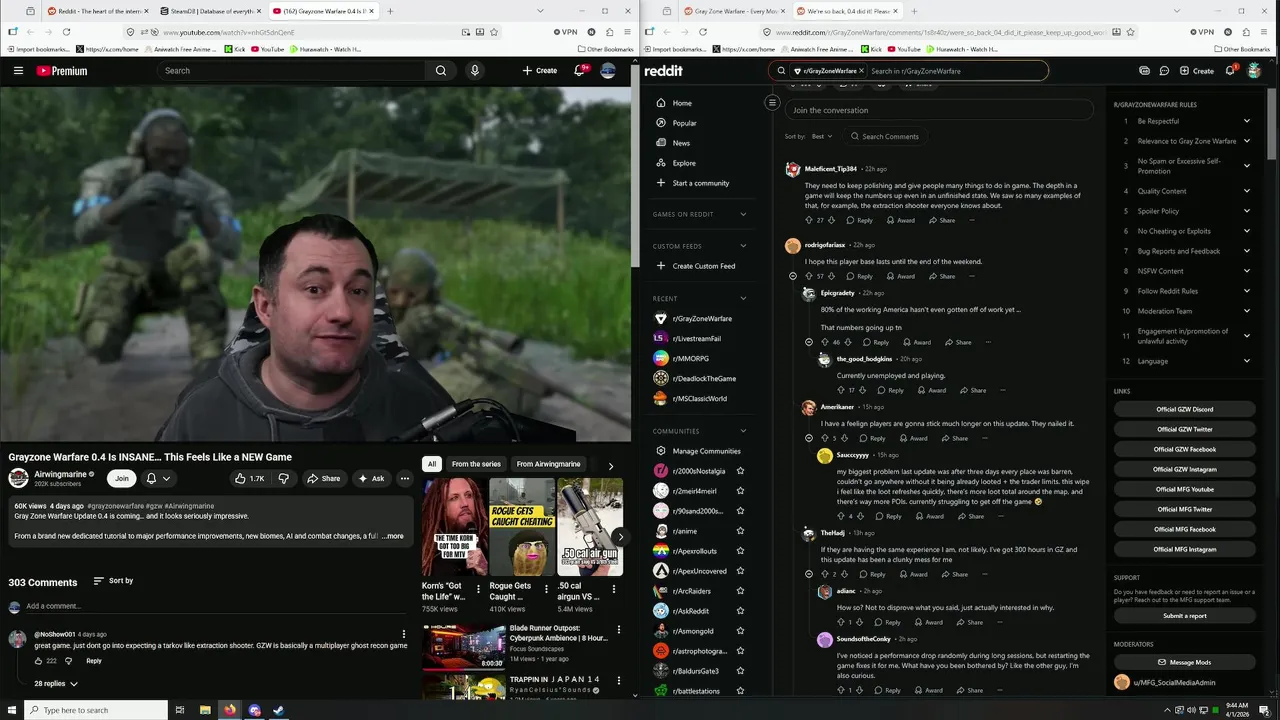Screen dimensions: 1280x720
Task: Open the Official GZW Discord link
Action: 1185,409
